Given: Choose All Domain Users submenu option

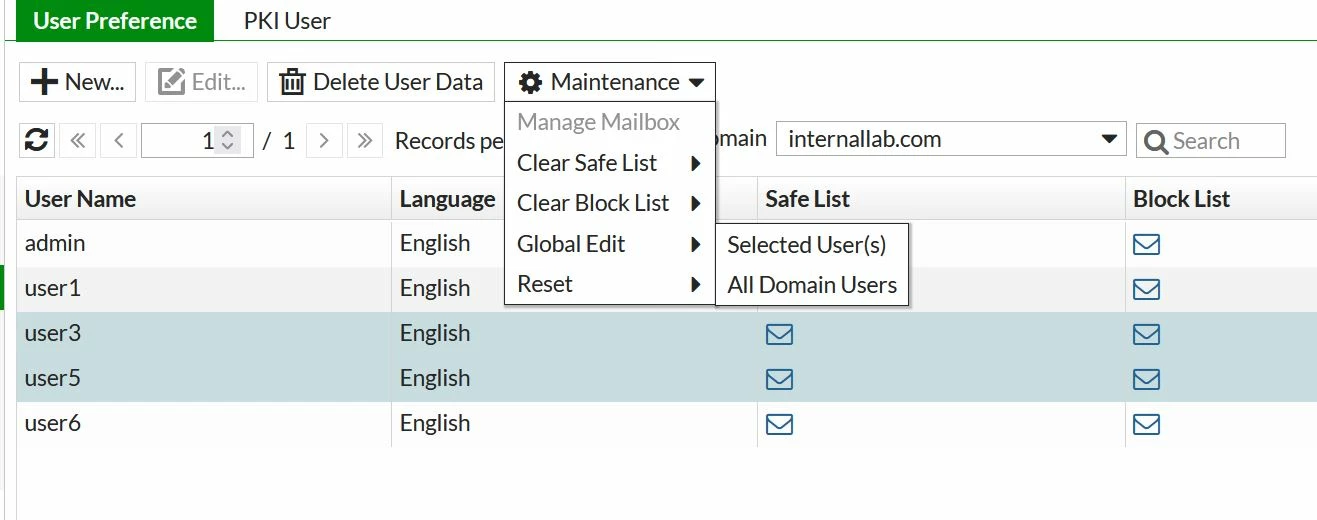Looking at the screenshot, I should point(812,285).
